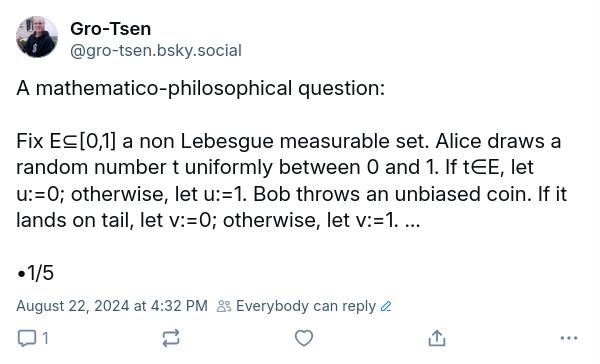Click the mathematico-philosophical question heading line

(x=201, y=88)
